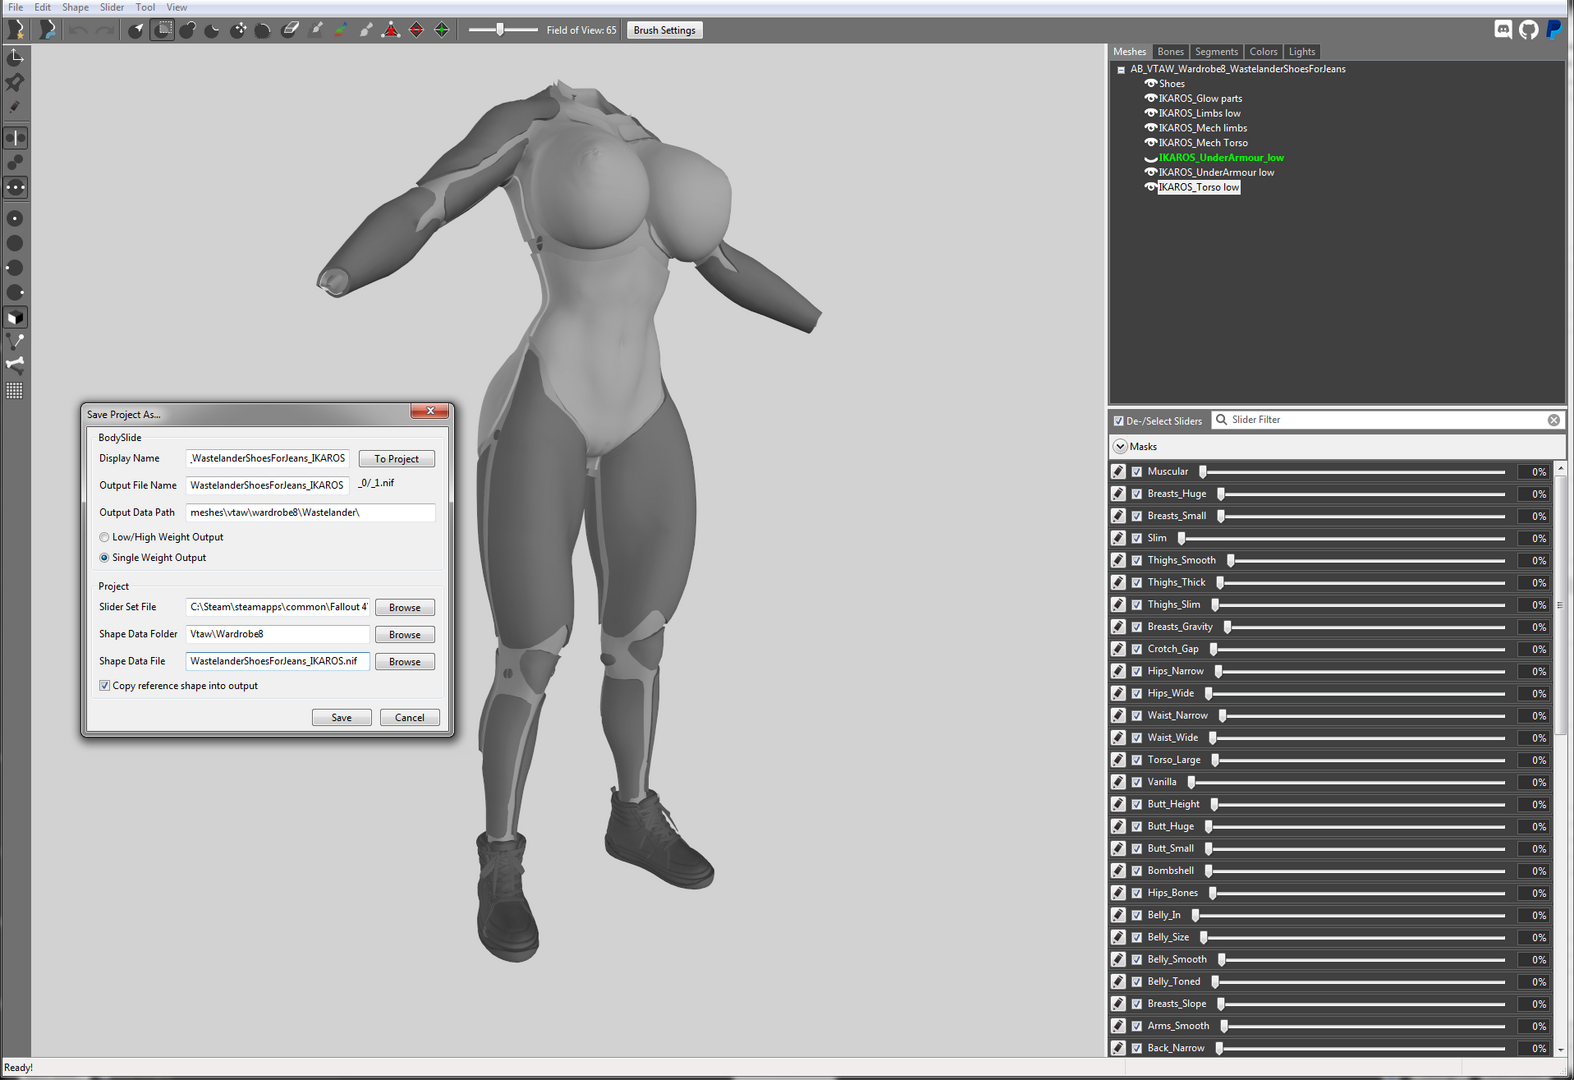1574x1080 pixels.
Task: Click the edit pencil for Bombshell slider
Action: coord(1118,870)
